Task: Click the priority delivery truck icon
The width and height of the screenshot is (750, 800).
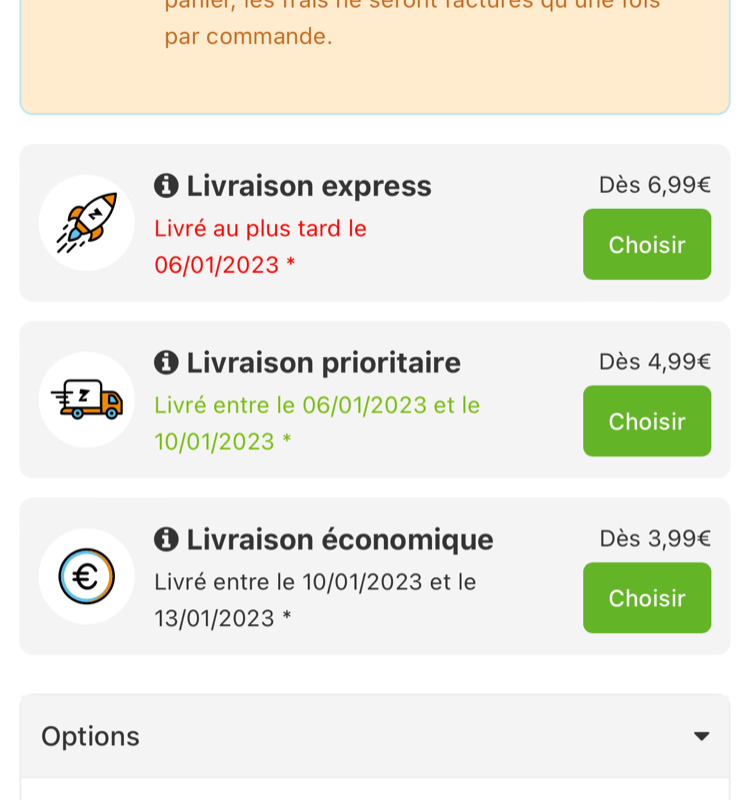Action: pos(87,399)
